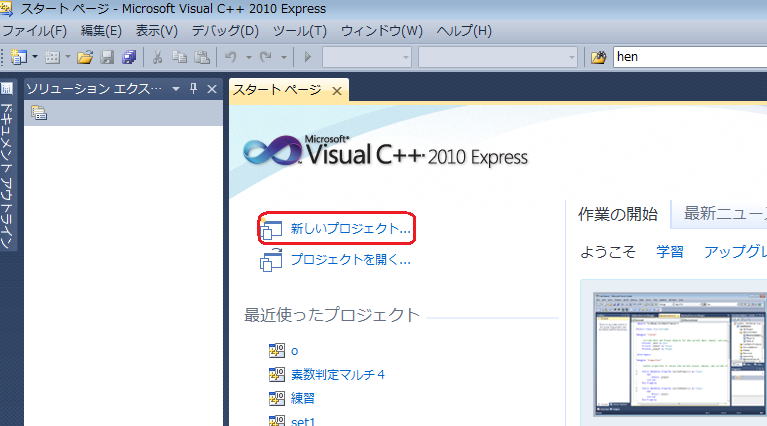Click the Undo toolbar icon
Screen dimensions: 767x426
point(231,57)
